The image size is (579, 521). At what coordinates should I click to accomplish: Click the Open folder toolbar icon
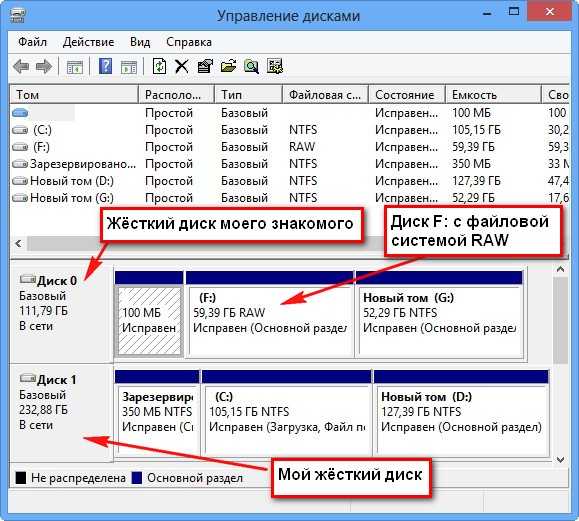228,67
